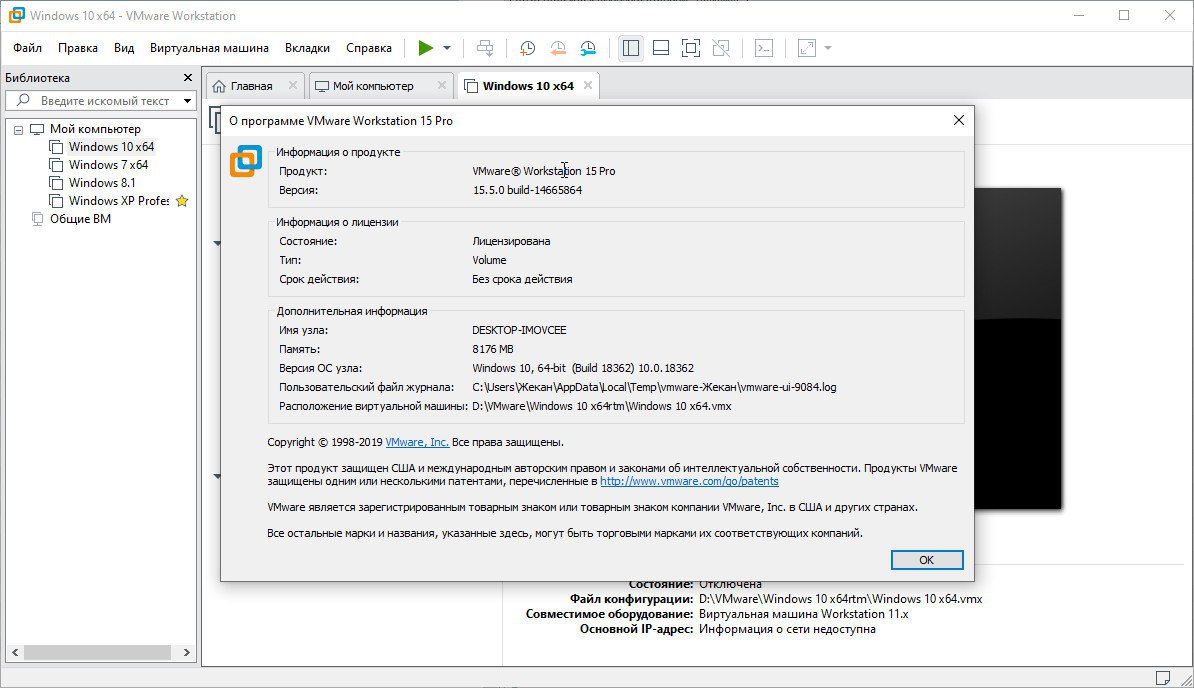Click the stretch guest display icon
The image size is (1194, 688).
coord(806,48)
